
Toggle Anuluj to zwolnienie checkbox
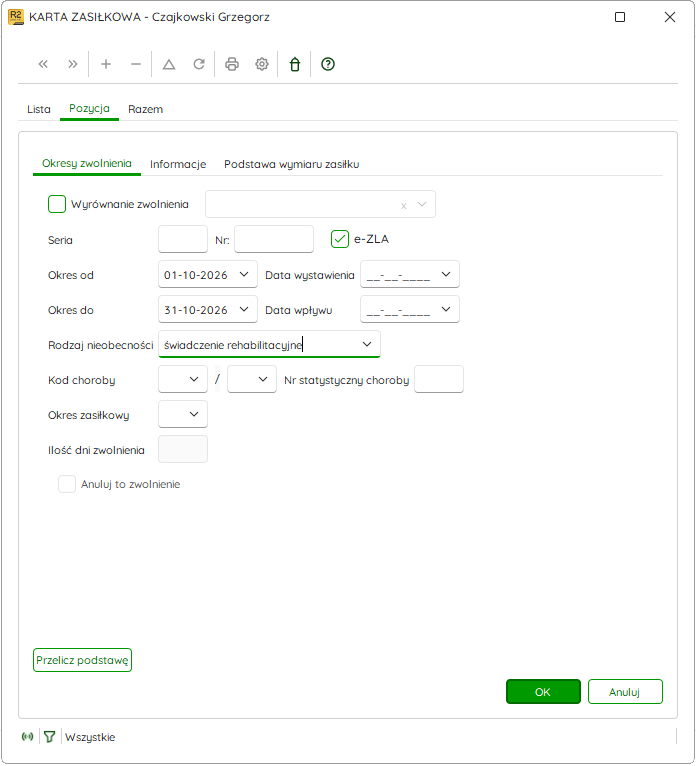[67, 484]
